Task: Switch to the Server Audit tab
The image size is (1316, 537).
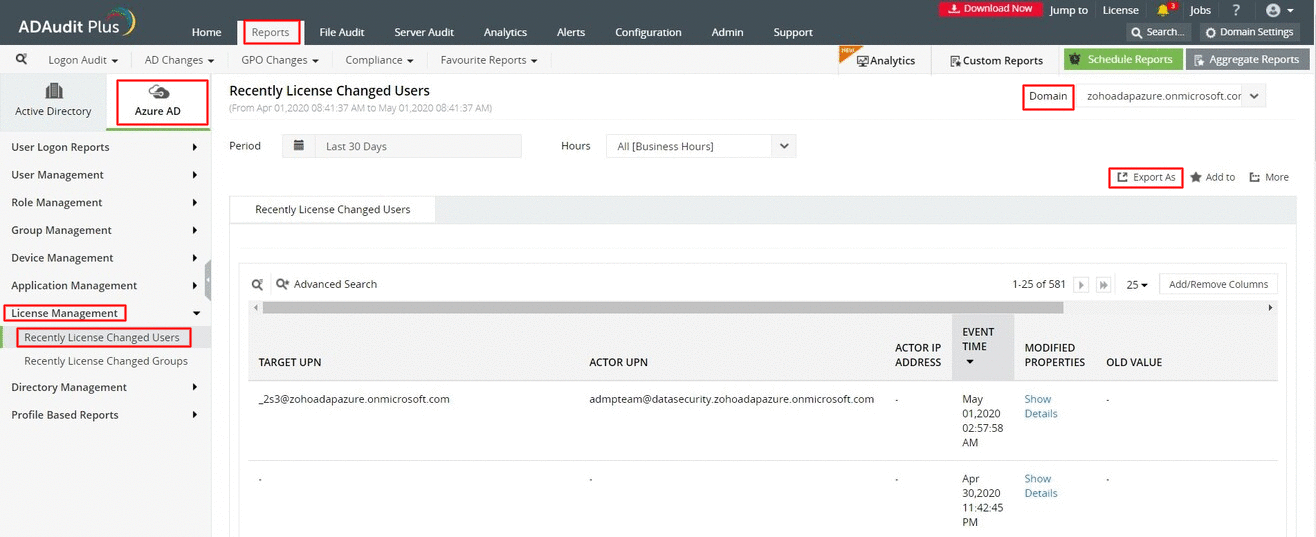Action: tap(424, 32)
